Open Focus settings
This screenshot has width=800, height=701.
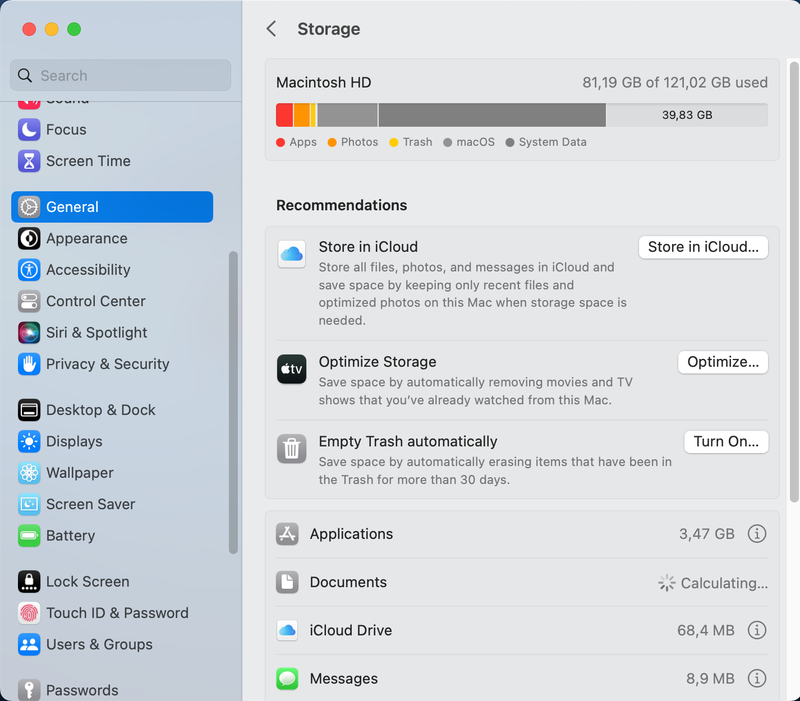coord(112,130)
